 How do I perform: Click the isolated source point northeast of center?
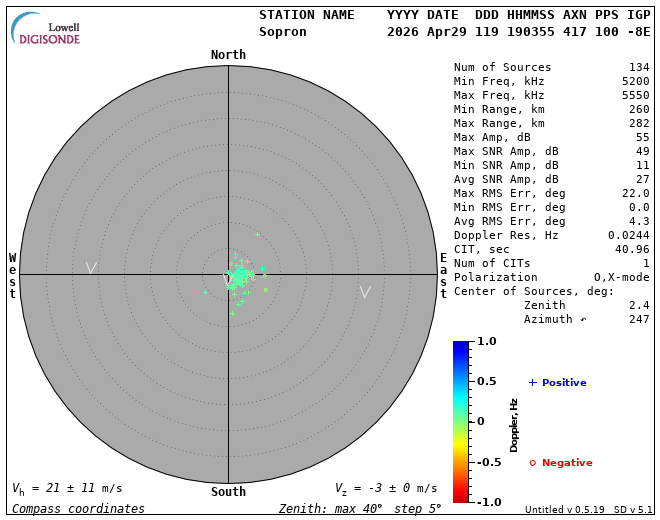click(257, 234)
